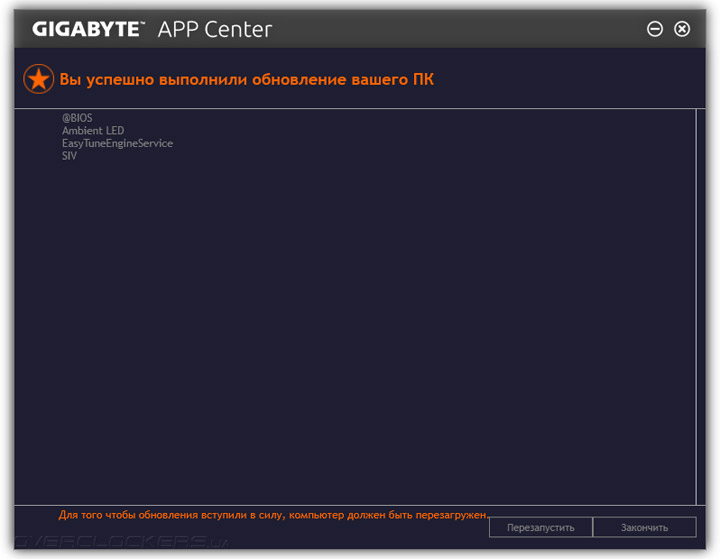The height and width of the screenshot is (559, 720).
Task: Click the orange star icon
Action: (x=39, y=79)
